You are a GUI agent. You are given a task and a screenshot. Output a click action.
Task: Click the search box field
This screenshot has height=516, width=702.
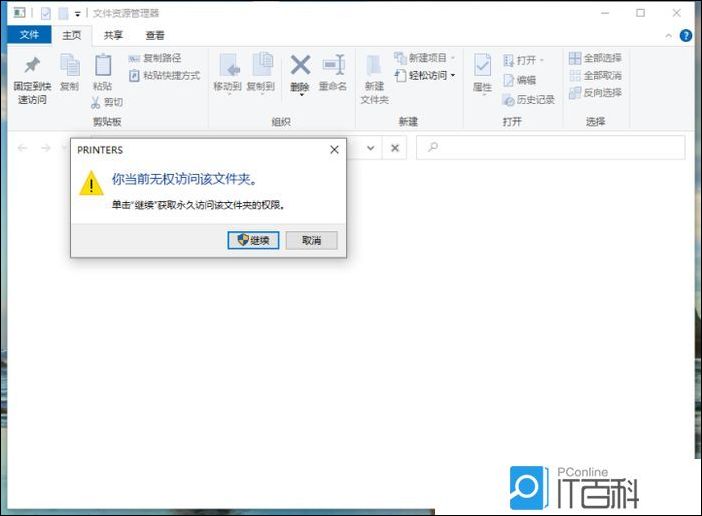tap(551, 147)
